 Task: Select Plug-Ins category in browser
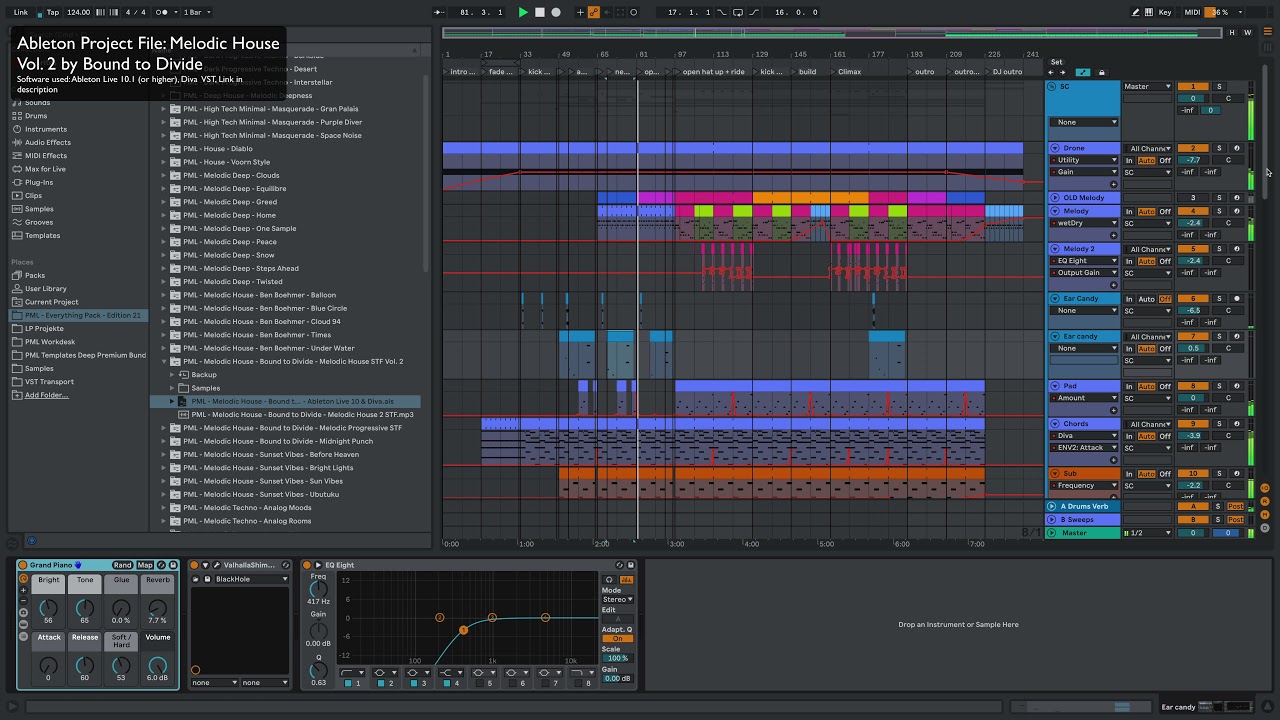(38, 182)
